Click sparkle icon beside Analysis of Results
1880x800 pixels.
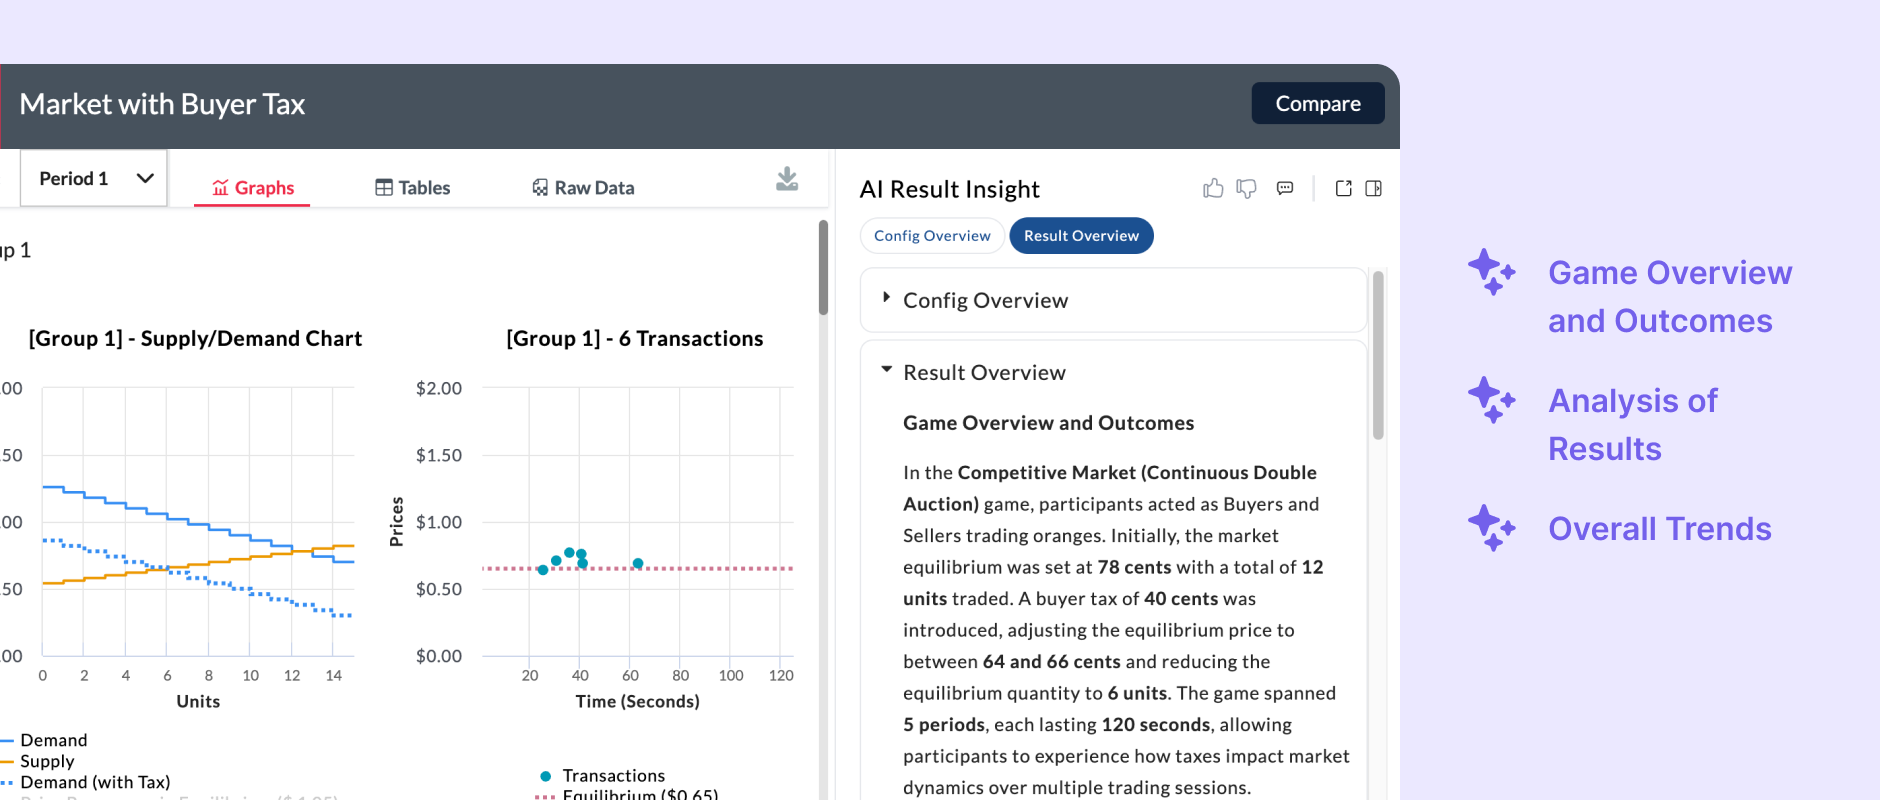coord(1491,400)
